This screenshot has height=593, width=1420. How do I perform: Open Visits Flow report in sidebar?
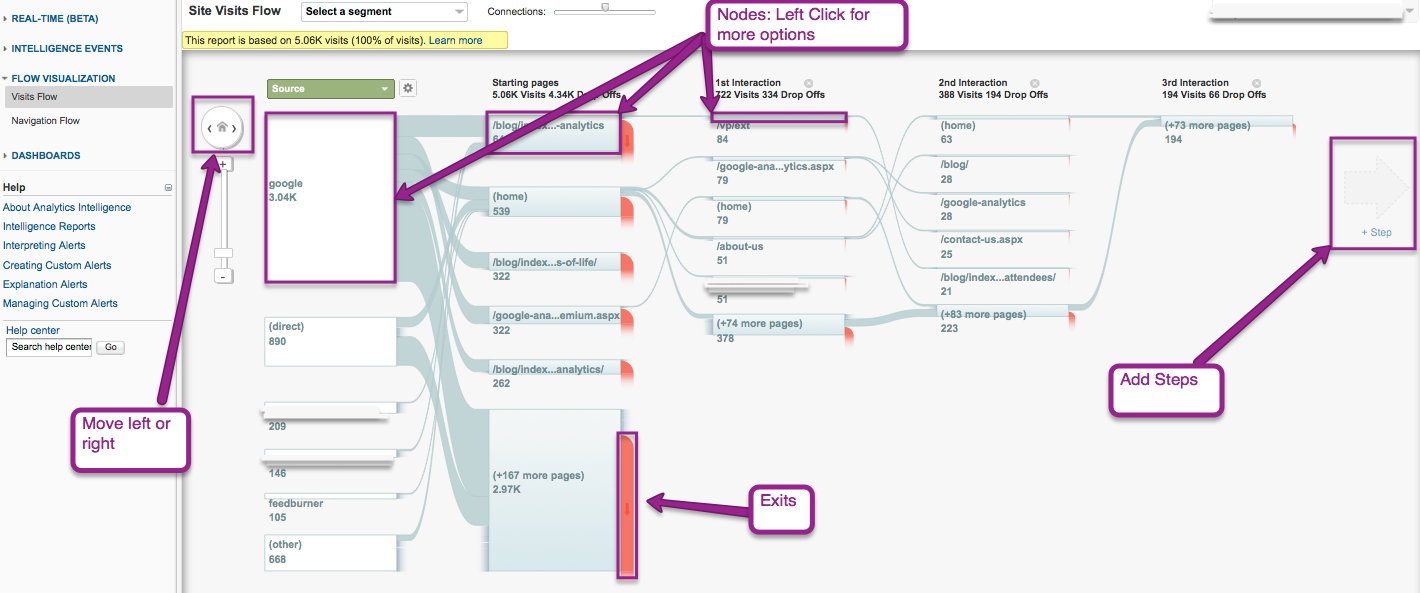pyautogui.click(x=87, y=97)
